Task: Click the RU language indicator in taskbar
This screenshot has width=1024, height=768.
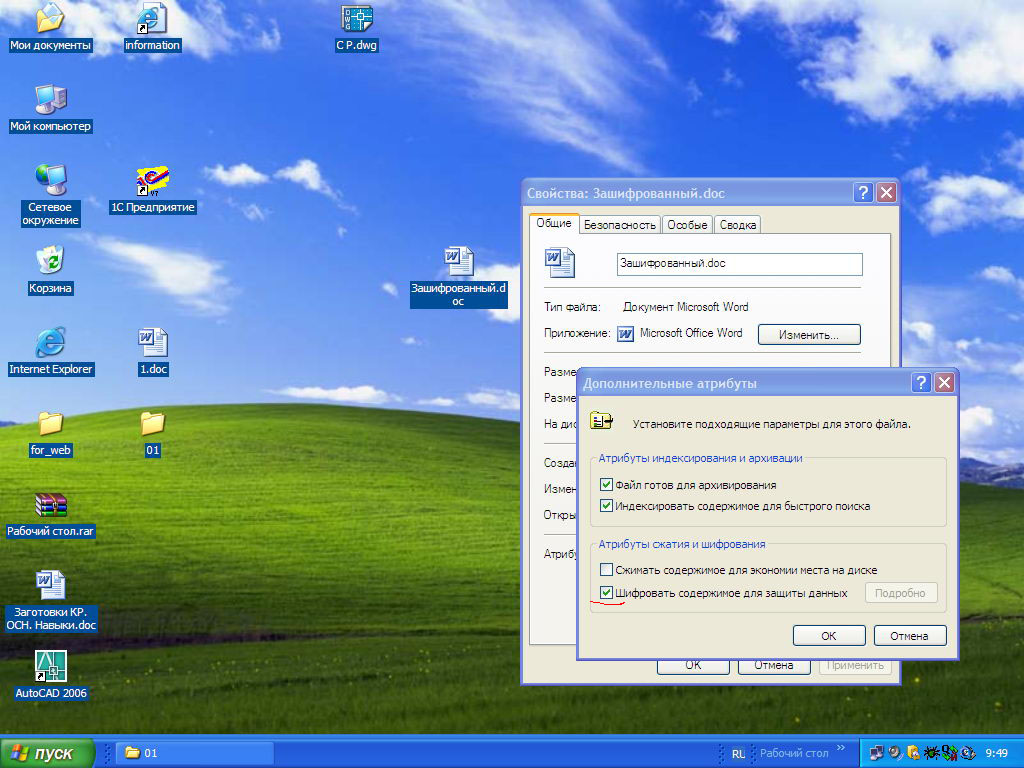Action: (x=738, y=753)
